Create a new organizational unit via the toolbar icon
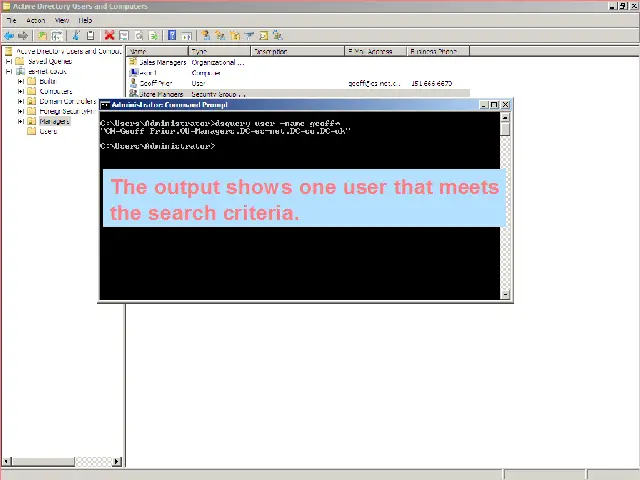Screen dimensions: 640x480 click(x=235, y=36)
